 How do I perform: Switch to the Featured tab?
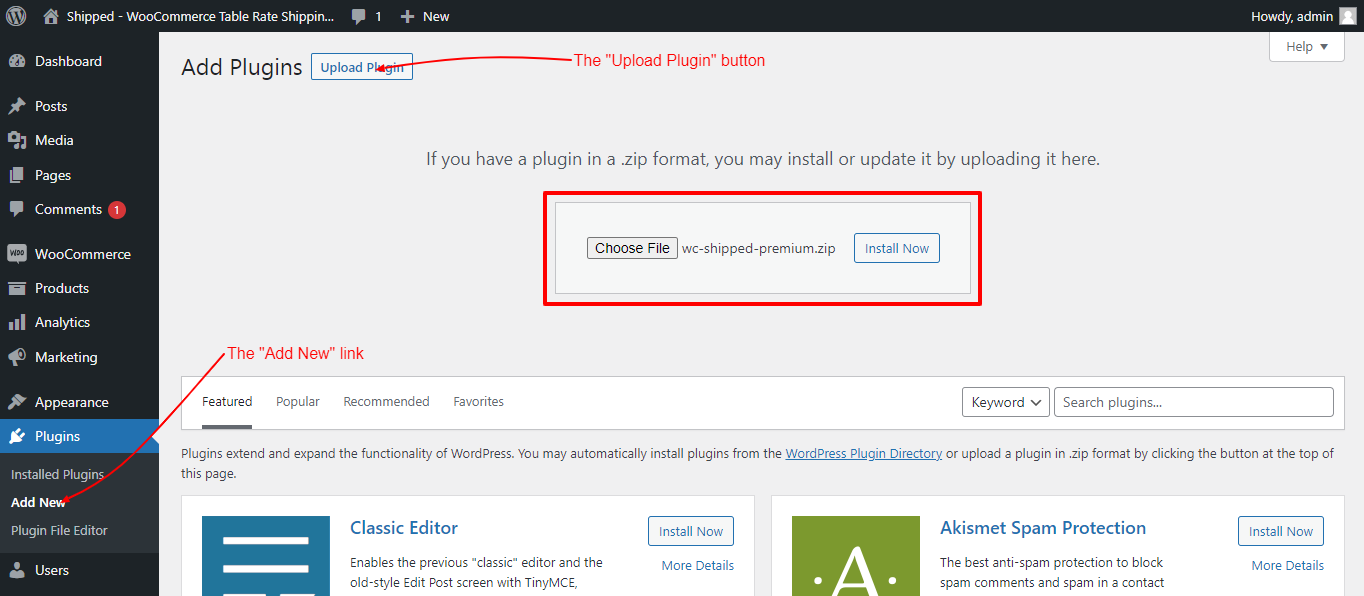tap(227, 402)
